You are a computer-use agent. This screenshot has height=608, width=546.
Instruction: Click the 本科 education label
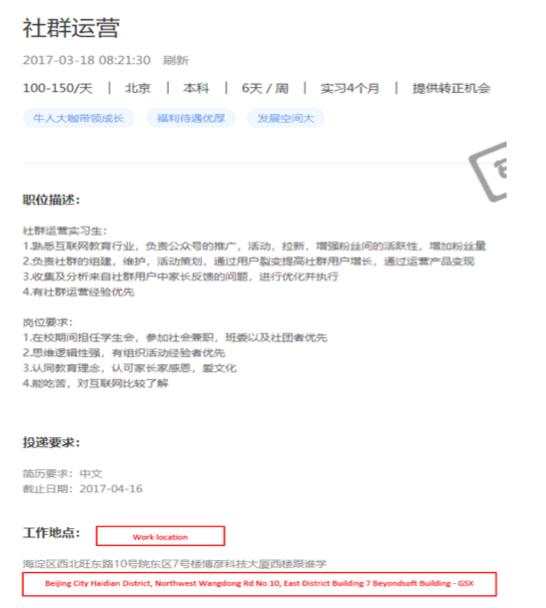point(196,88)
